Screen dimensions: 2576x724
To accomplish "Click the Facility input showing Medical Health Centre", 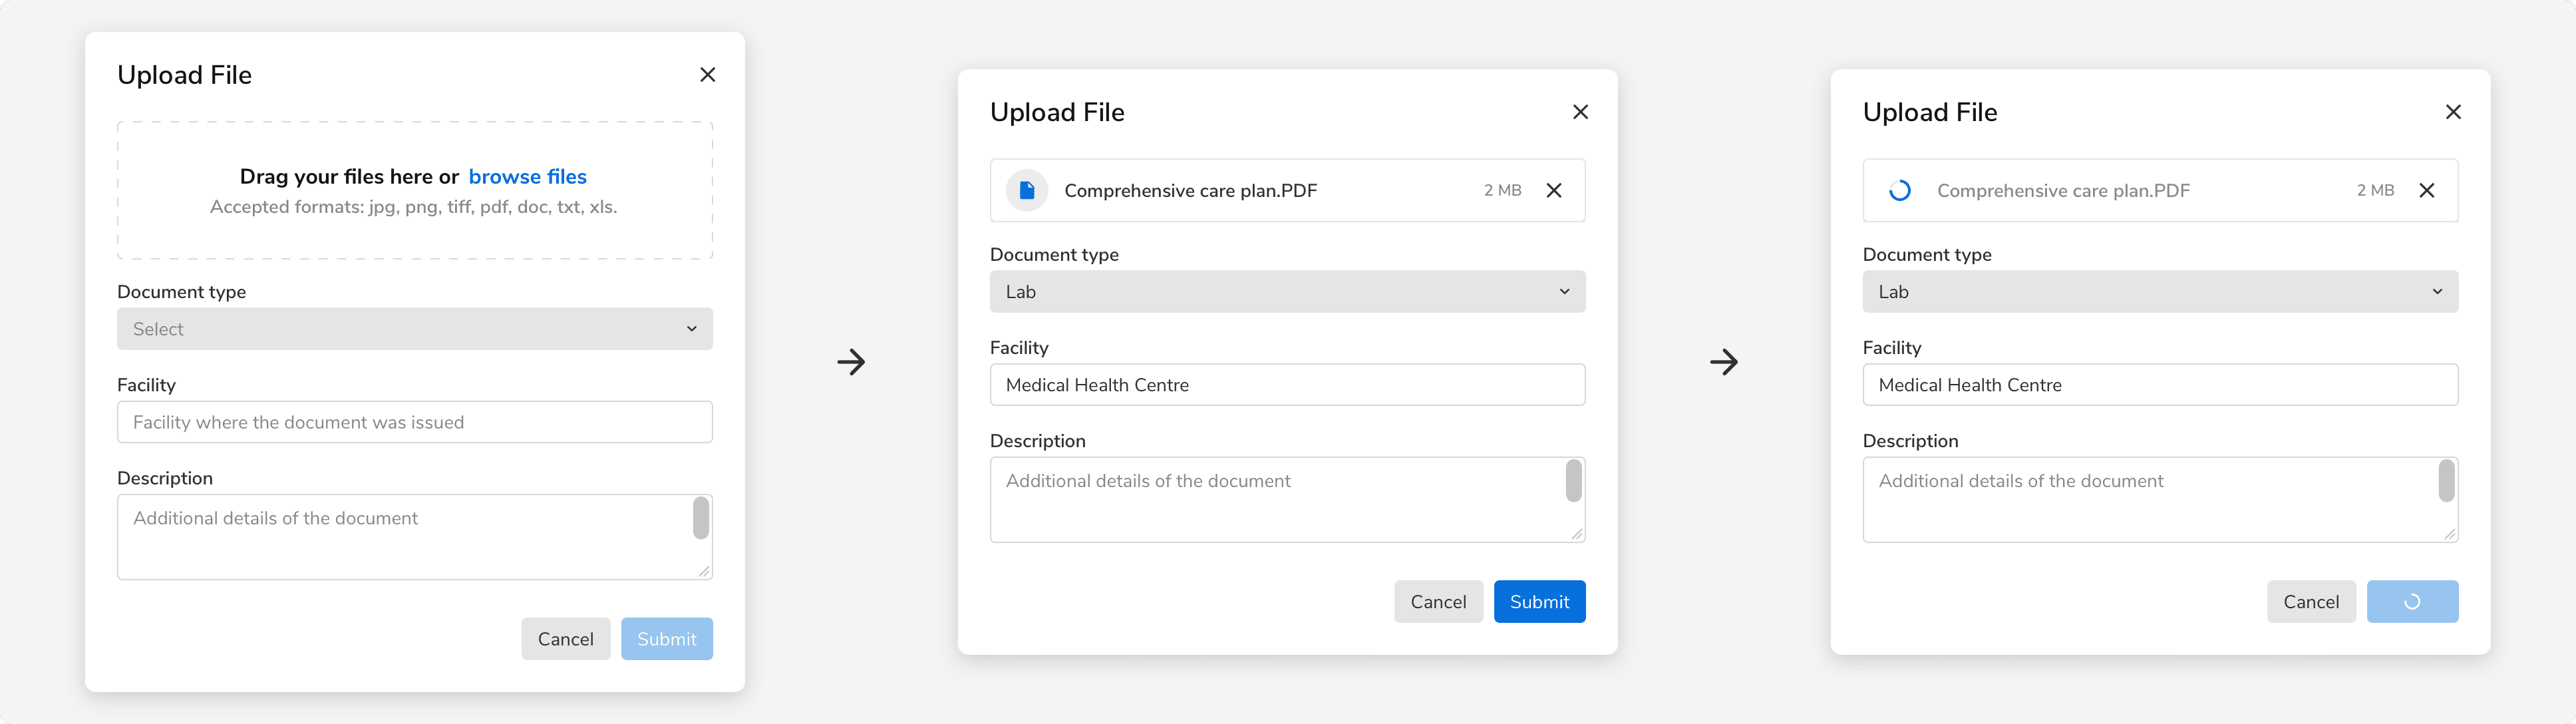I will (1287, 384).
